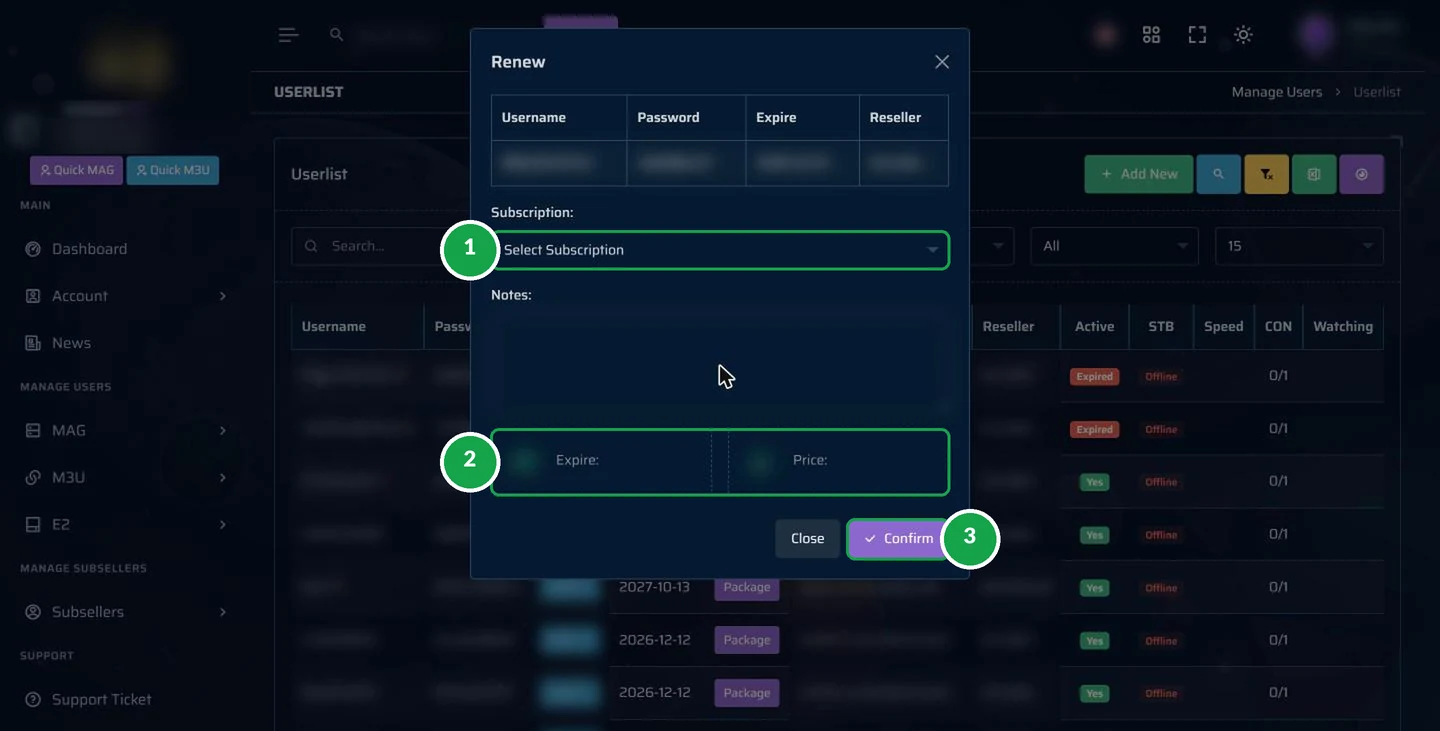Open News in sidebar

coord(71,343)
